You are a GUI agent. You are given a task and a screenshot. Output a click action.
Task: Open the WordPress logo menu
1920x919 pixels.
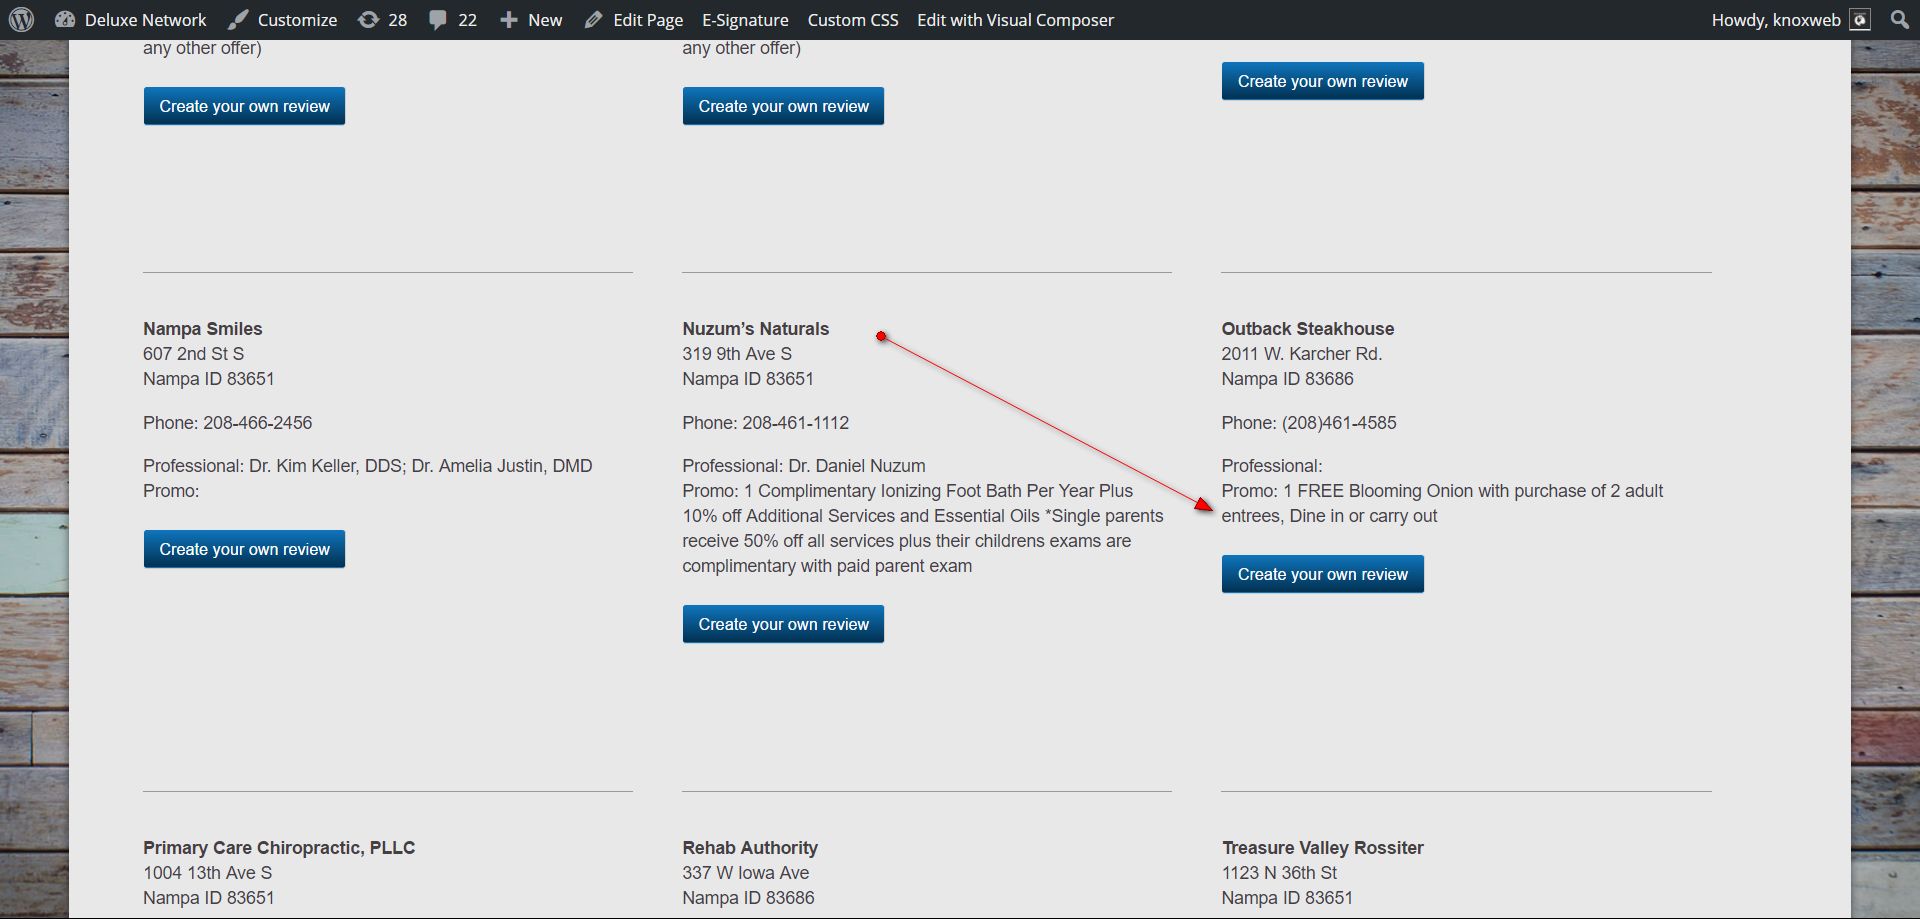click(21, 20)
